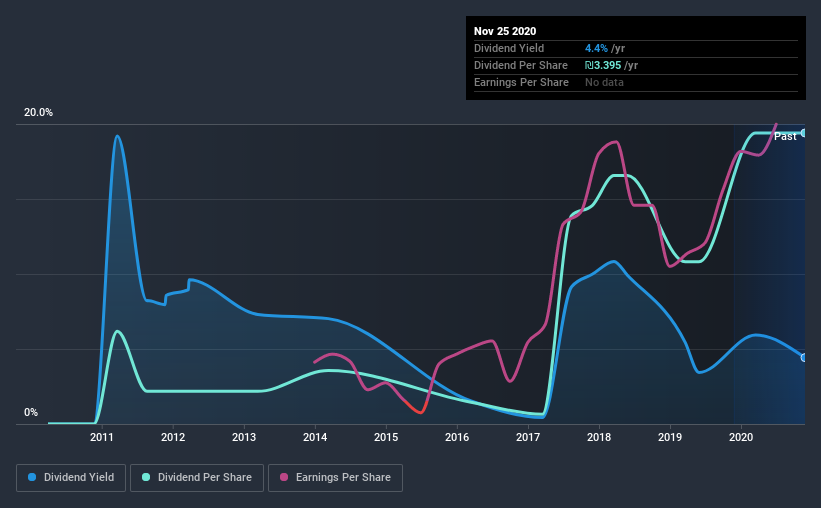Click the blue Dividend Yield legend dot
Image resolution: width=821 pixels, height=508 pixels.
tap(32, 477)
